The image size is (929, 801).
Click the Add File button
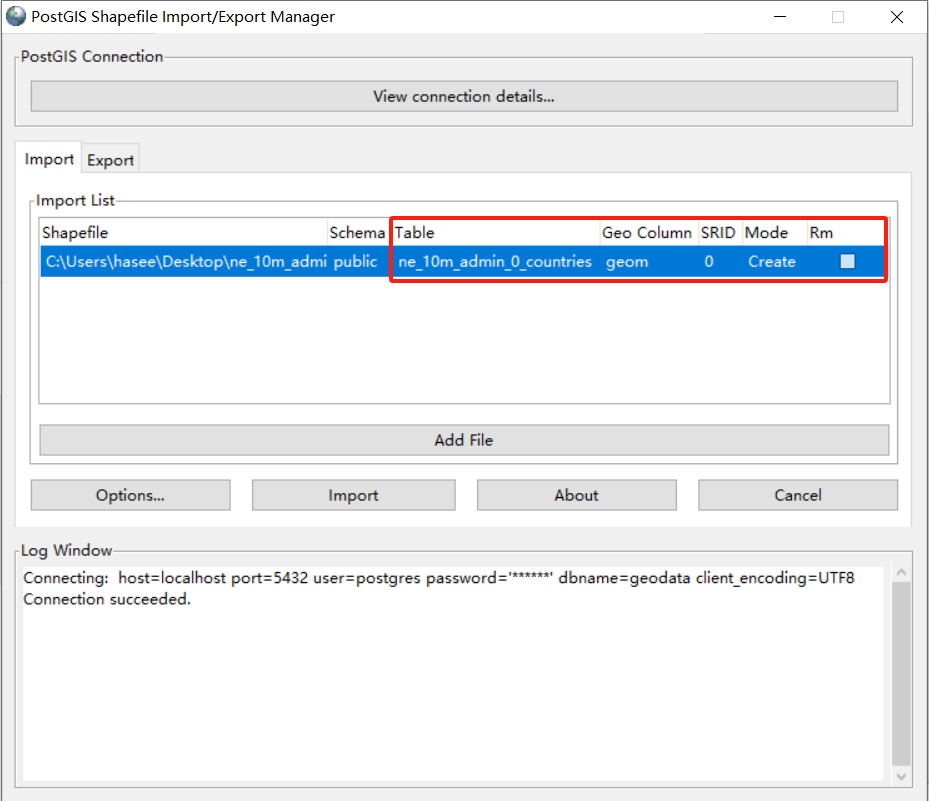[464, 440]
